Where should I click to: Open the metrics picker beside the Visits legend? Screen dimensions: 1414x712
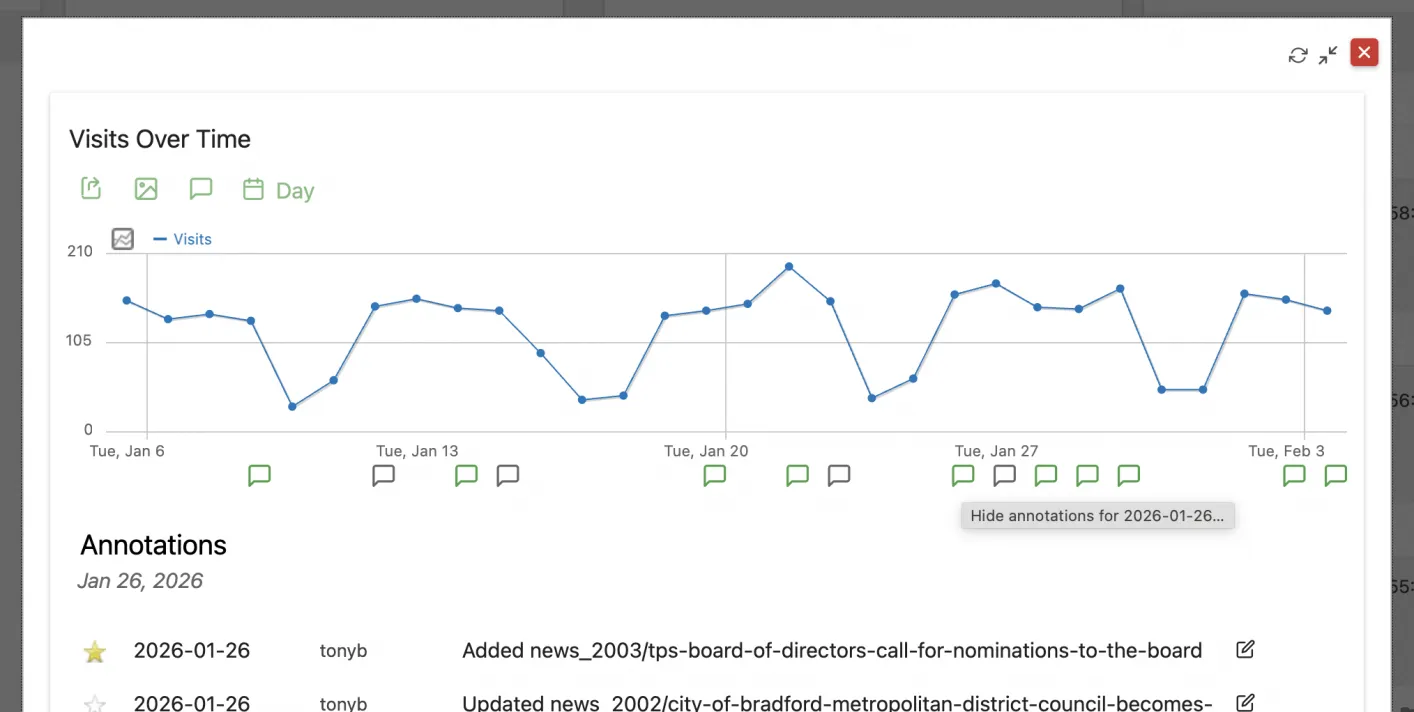click(122, 239)
